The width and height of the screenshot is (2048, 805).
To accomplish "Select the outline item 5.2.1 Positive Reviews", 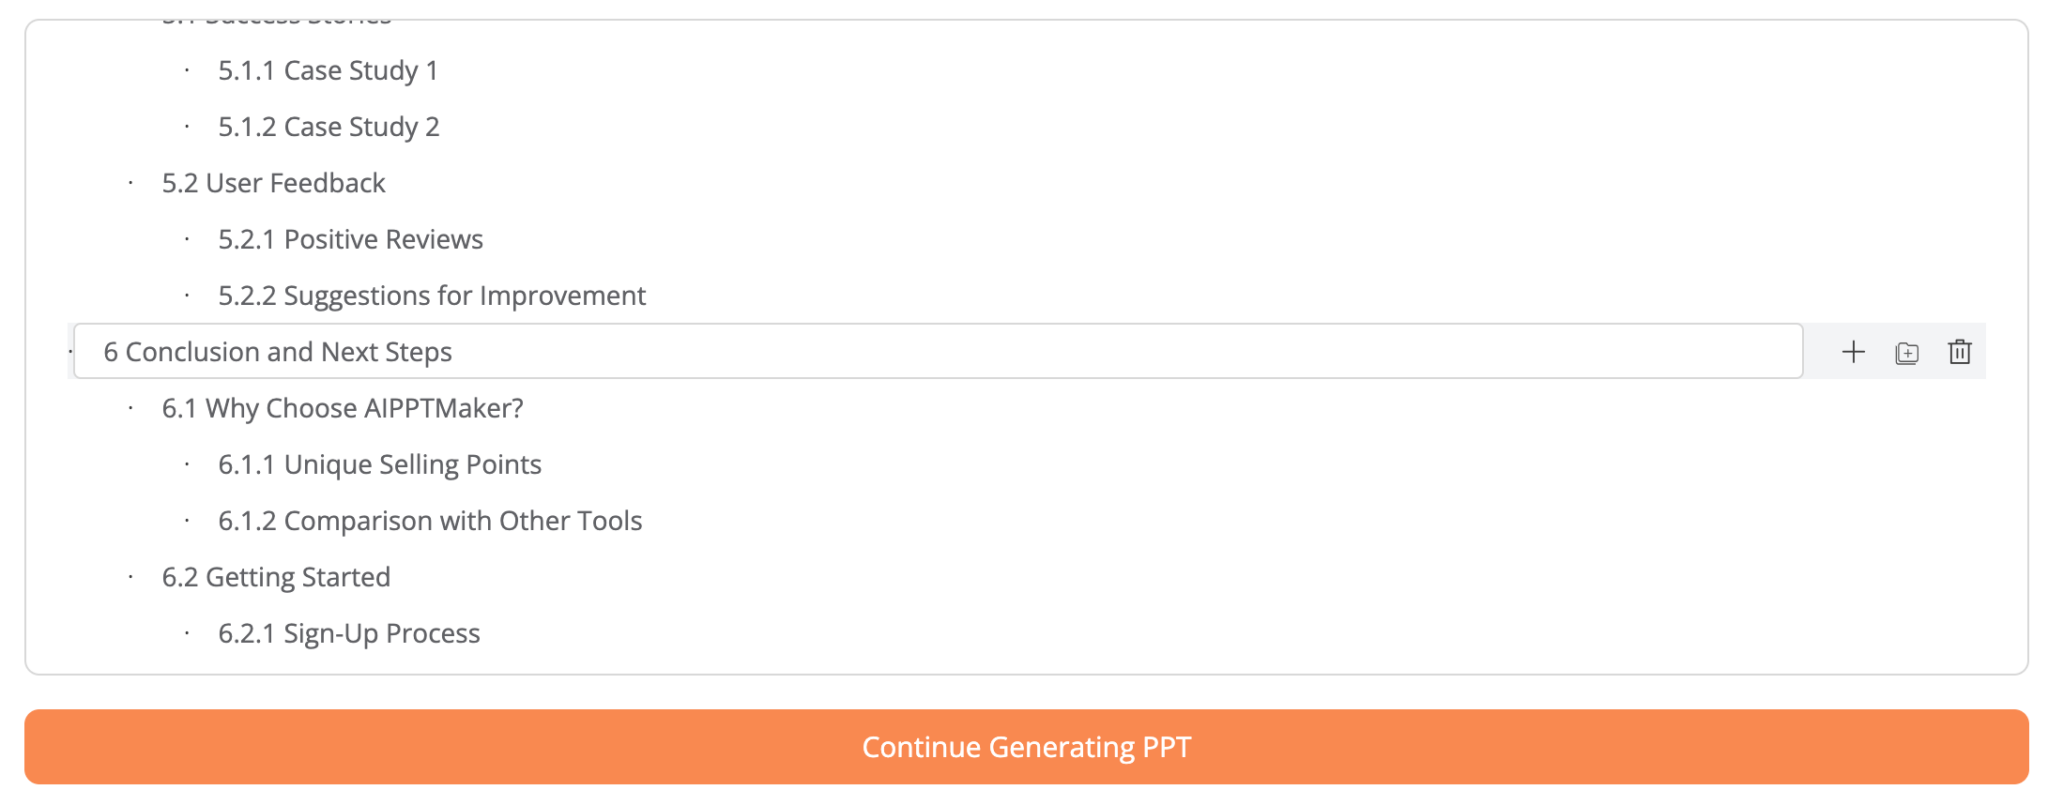I will click(x=350, y=239).
